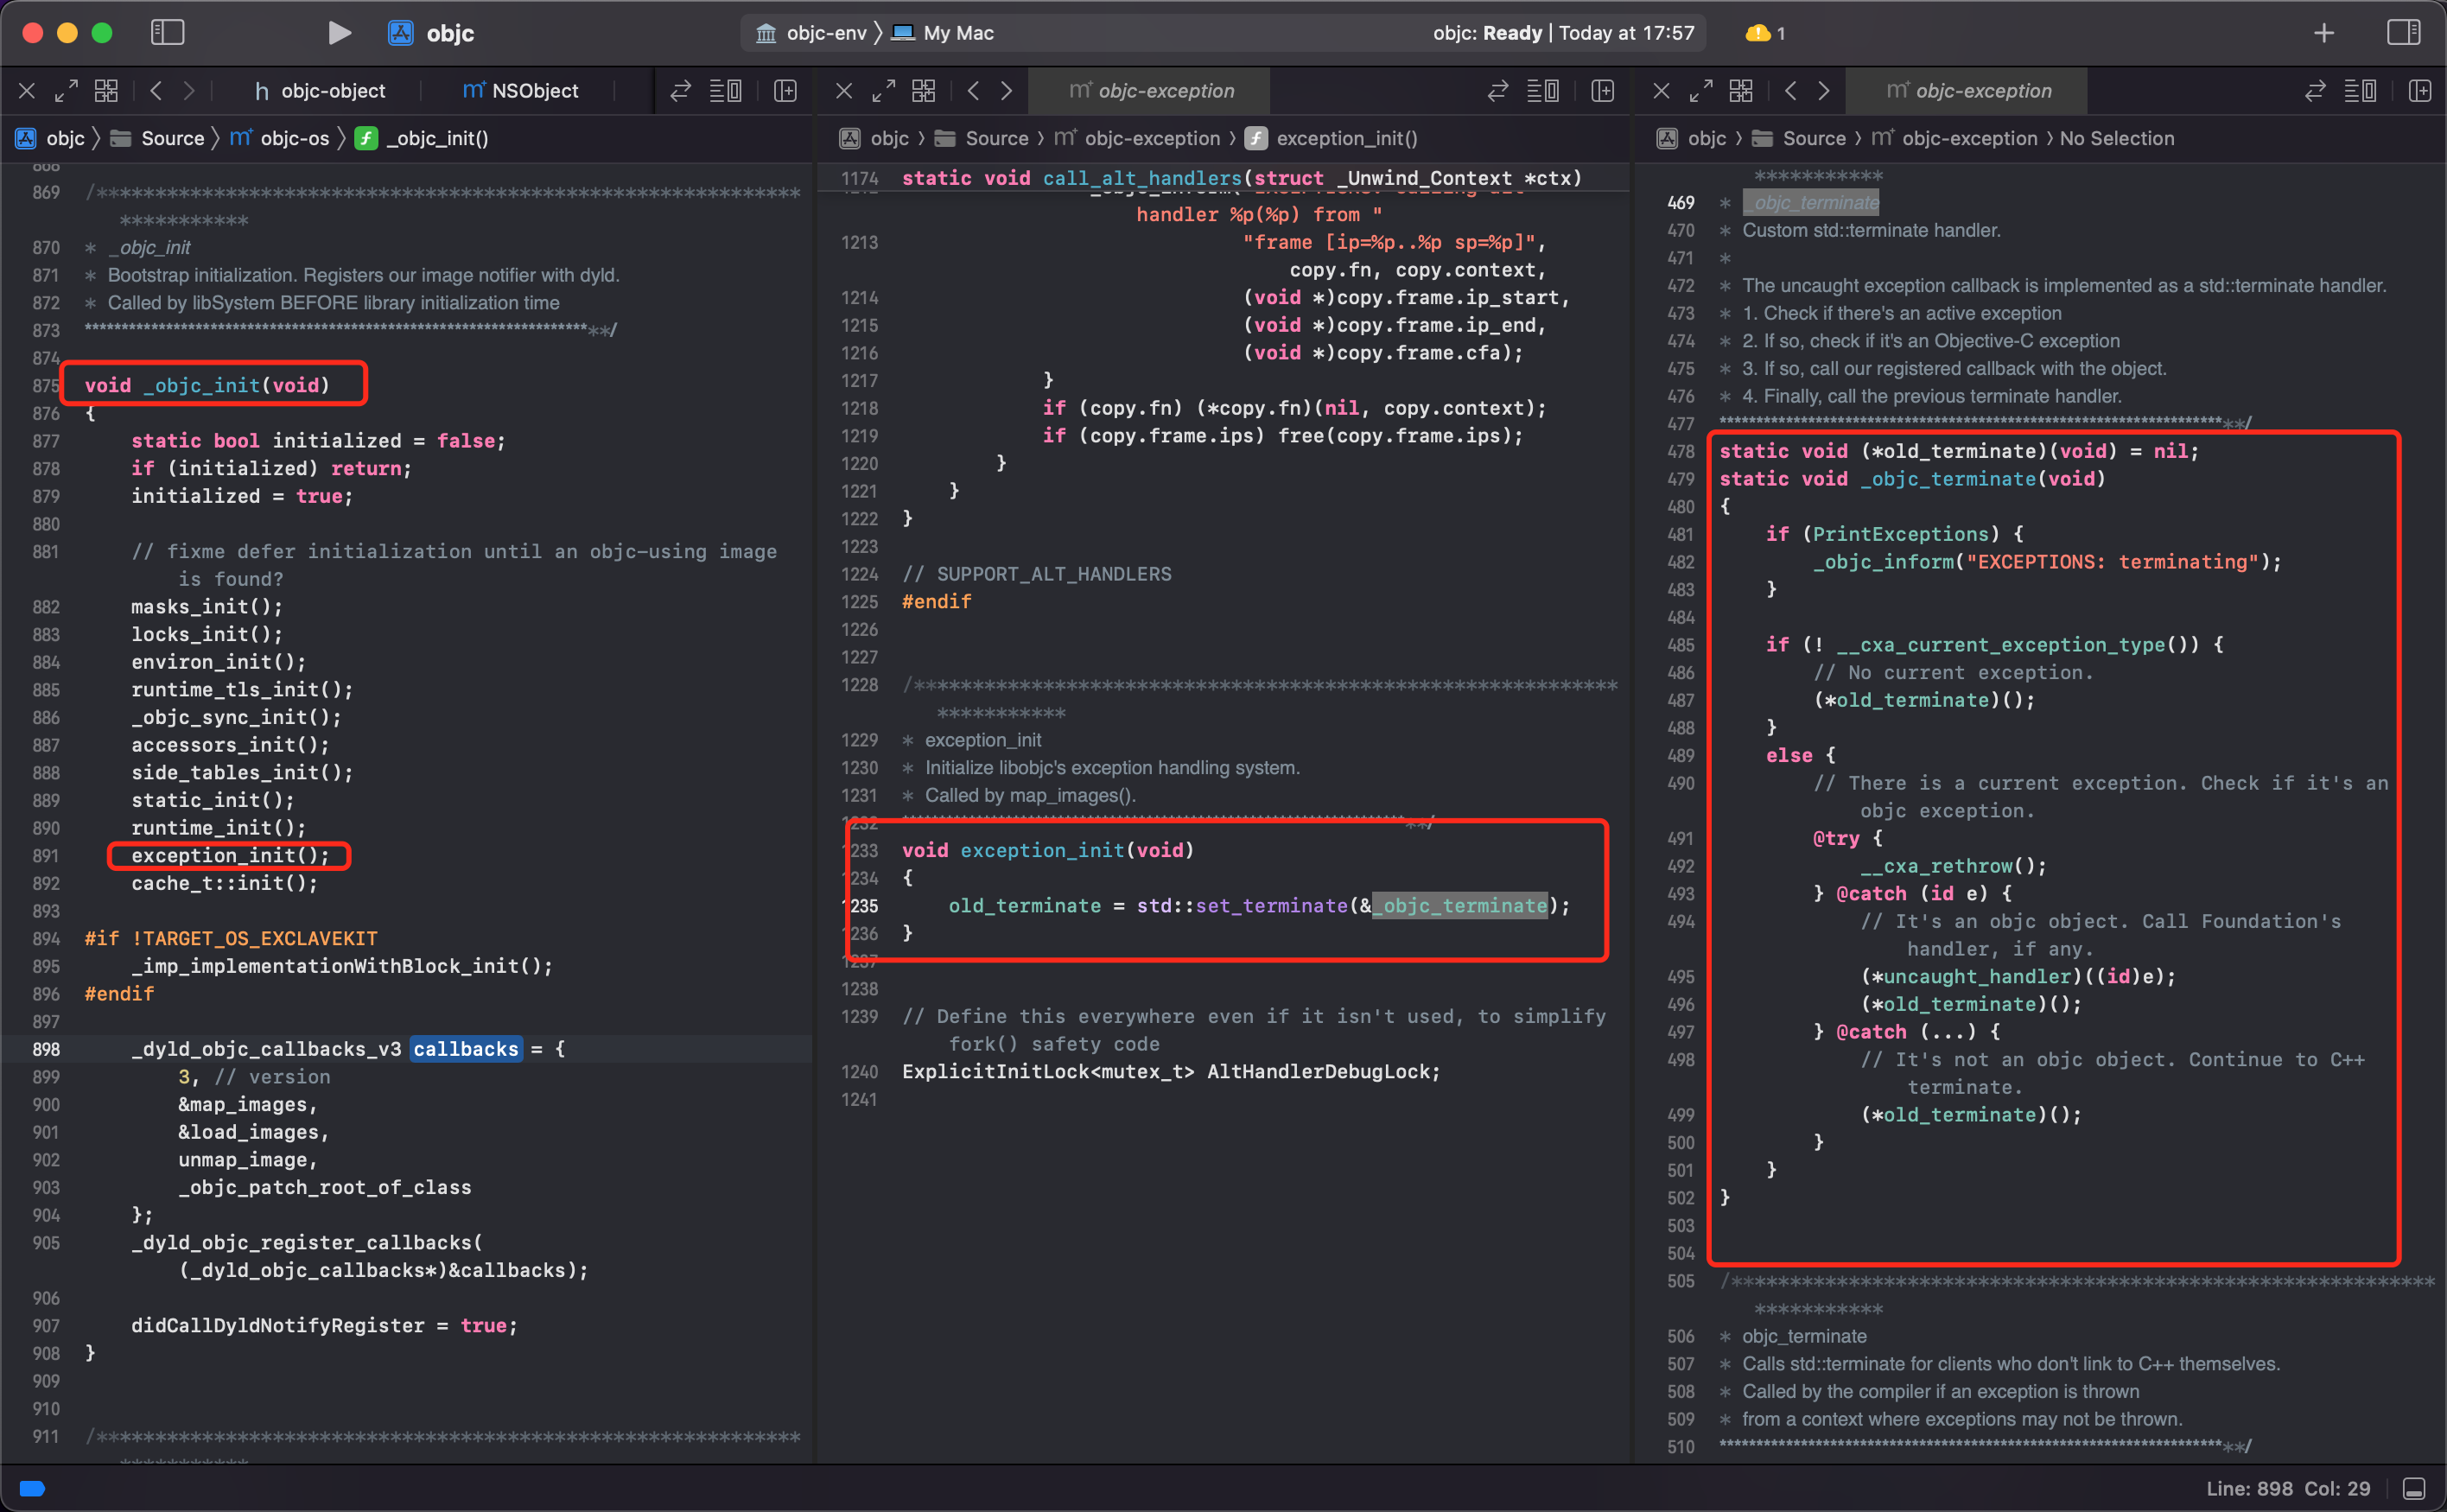The width and height of the screenshot is (2447, 1512).
Task: Click No Selection in right breadcrumb
Action: (x=2116, y=139)
